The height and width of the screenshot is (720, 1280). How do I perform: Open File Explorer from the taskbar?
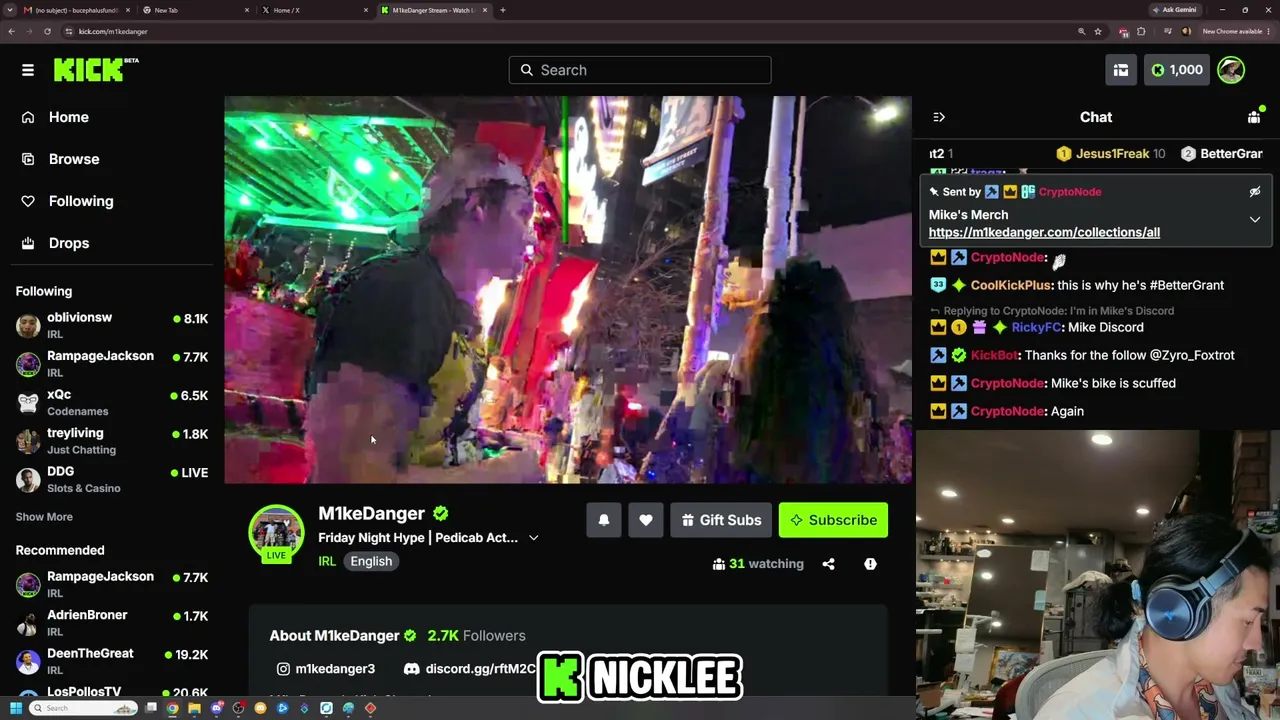point(194,708)
